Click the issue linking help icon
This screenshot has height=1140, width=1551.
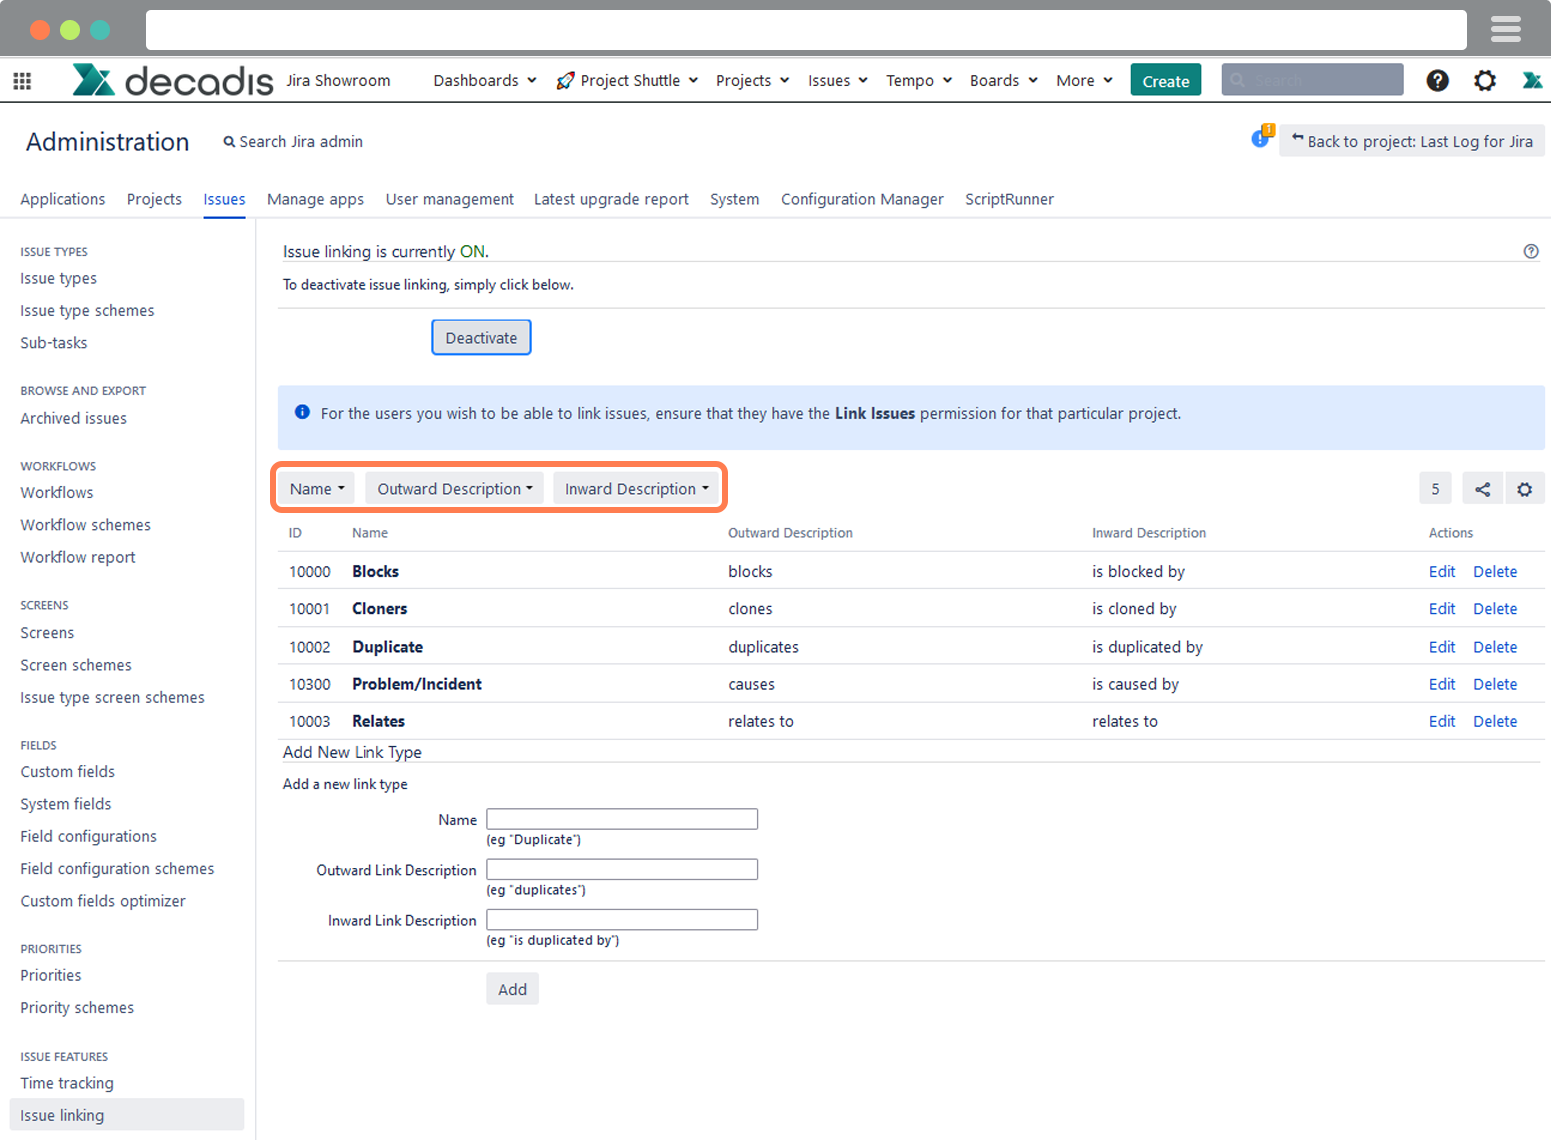pos(1530,252)
